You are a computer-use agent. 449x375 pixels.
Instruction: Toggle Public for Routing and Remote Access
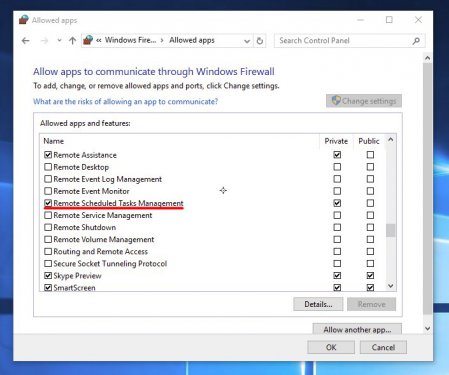pyautogui.click(x=370, y=251)
